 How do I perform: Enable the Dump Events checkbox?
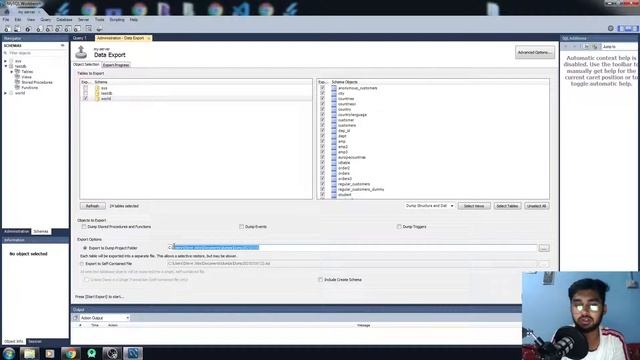(241, 227)
